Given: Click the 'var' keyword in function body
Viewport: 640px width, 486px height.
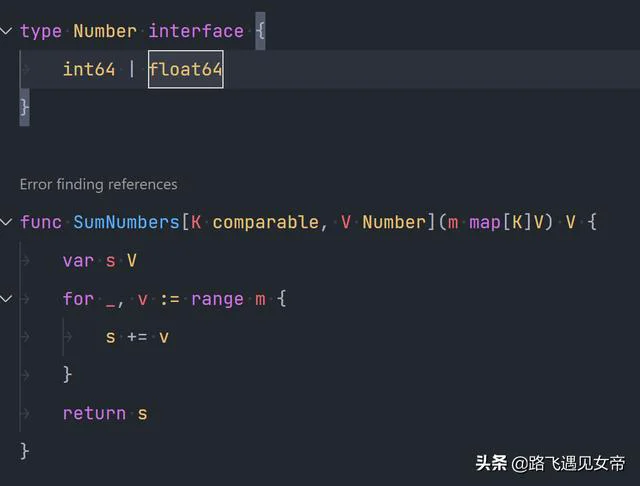Looking at the screenshot, I should pos(78,261).
